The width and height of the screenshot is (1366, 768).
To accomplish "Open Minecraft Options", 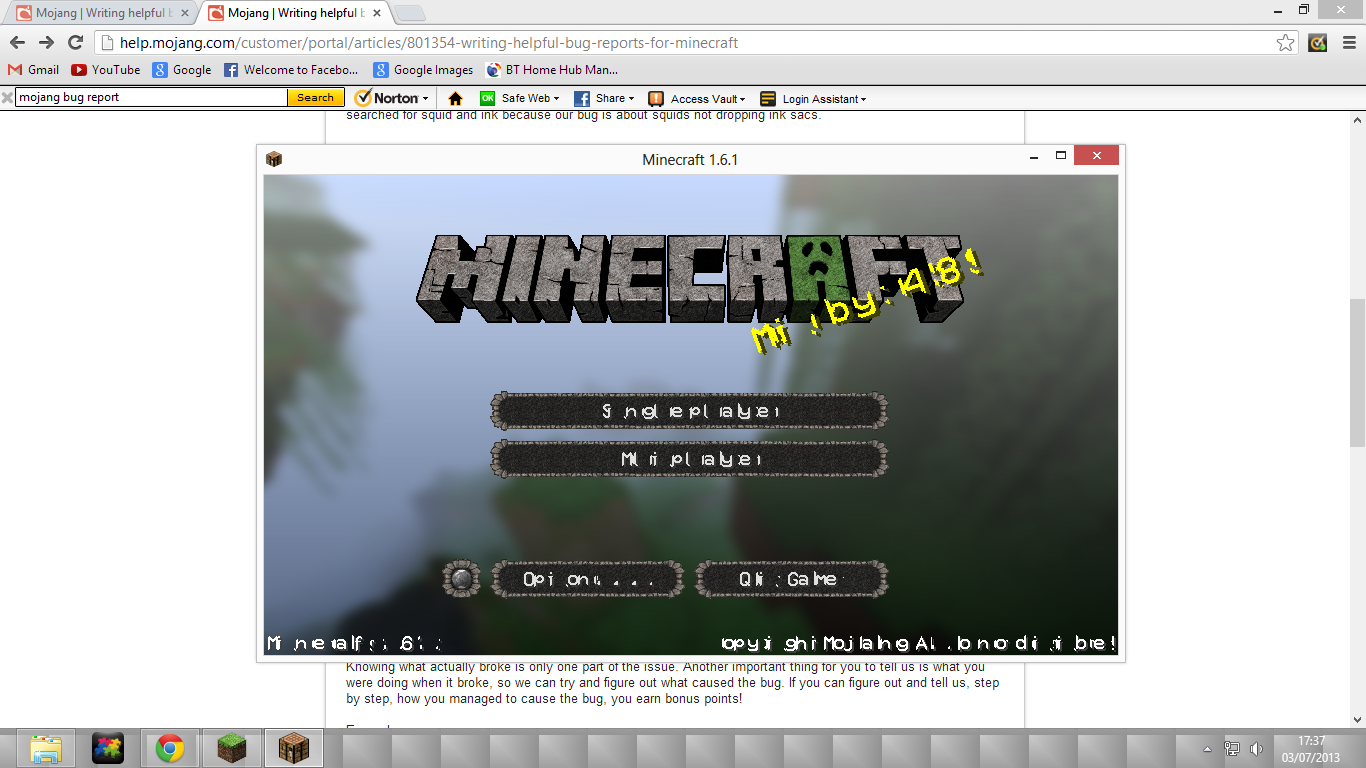I will click(x=587, y=579).
